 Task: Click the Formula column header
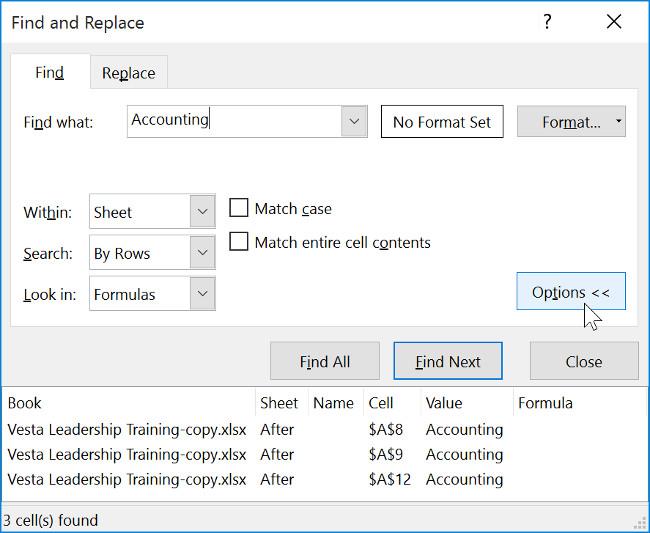580,402
